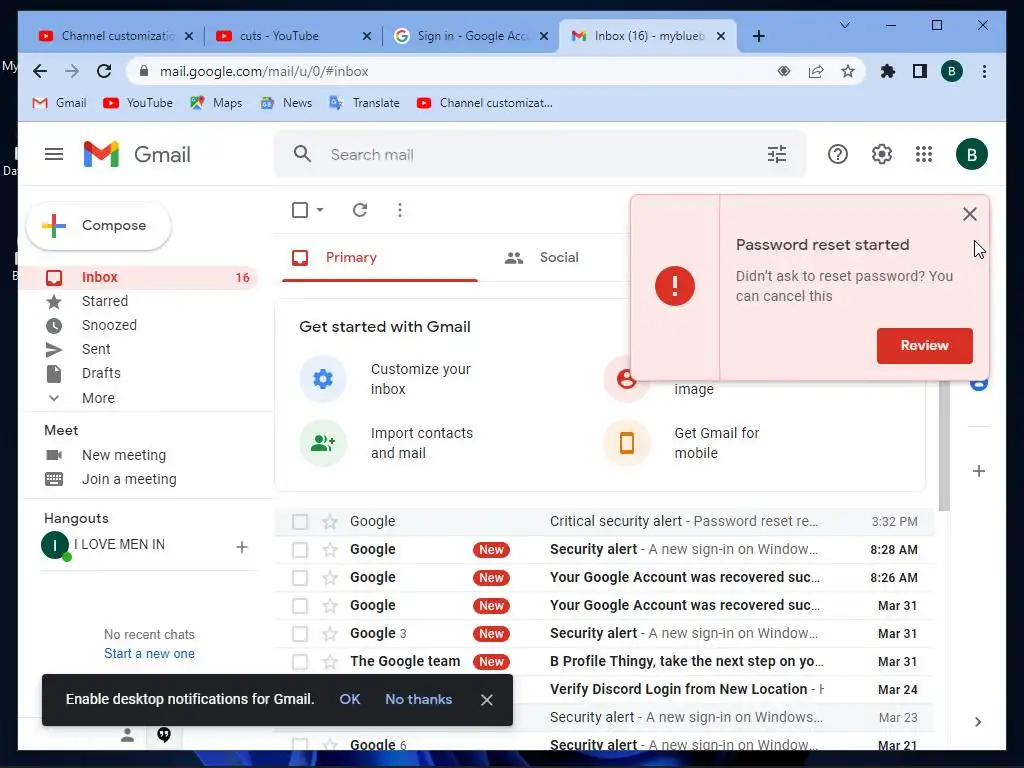Click the search magnifier icon in Gmail
This screenshot has height=768, width=1024.
[x=302, y=154]
